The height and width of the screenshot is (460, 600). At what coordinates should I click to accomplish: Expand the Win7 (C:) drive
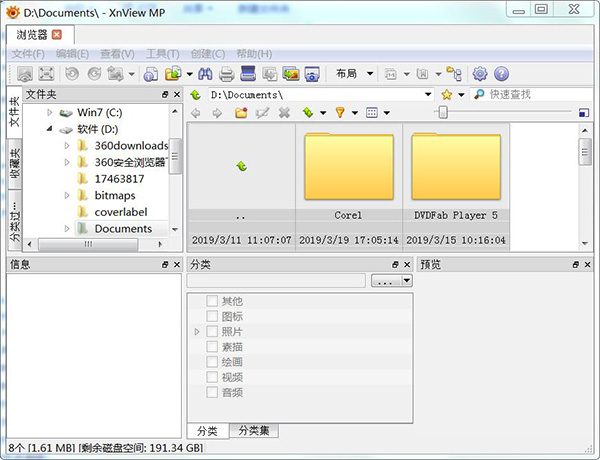49,113
